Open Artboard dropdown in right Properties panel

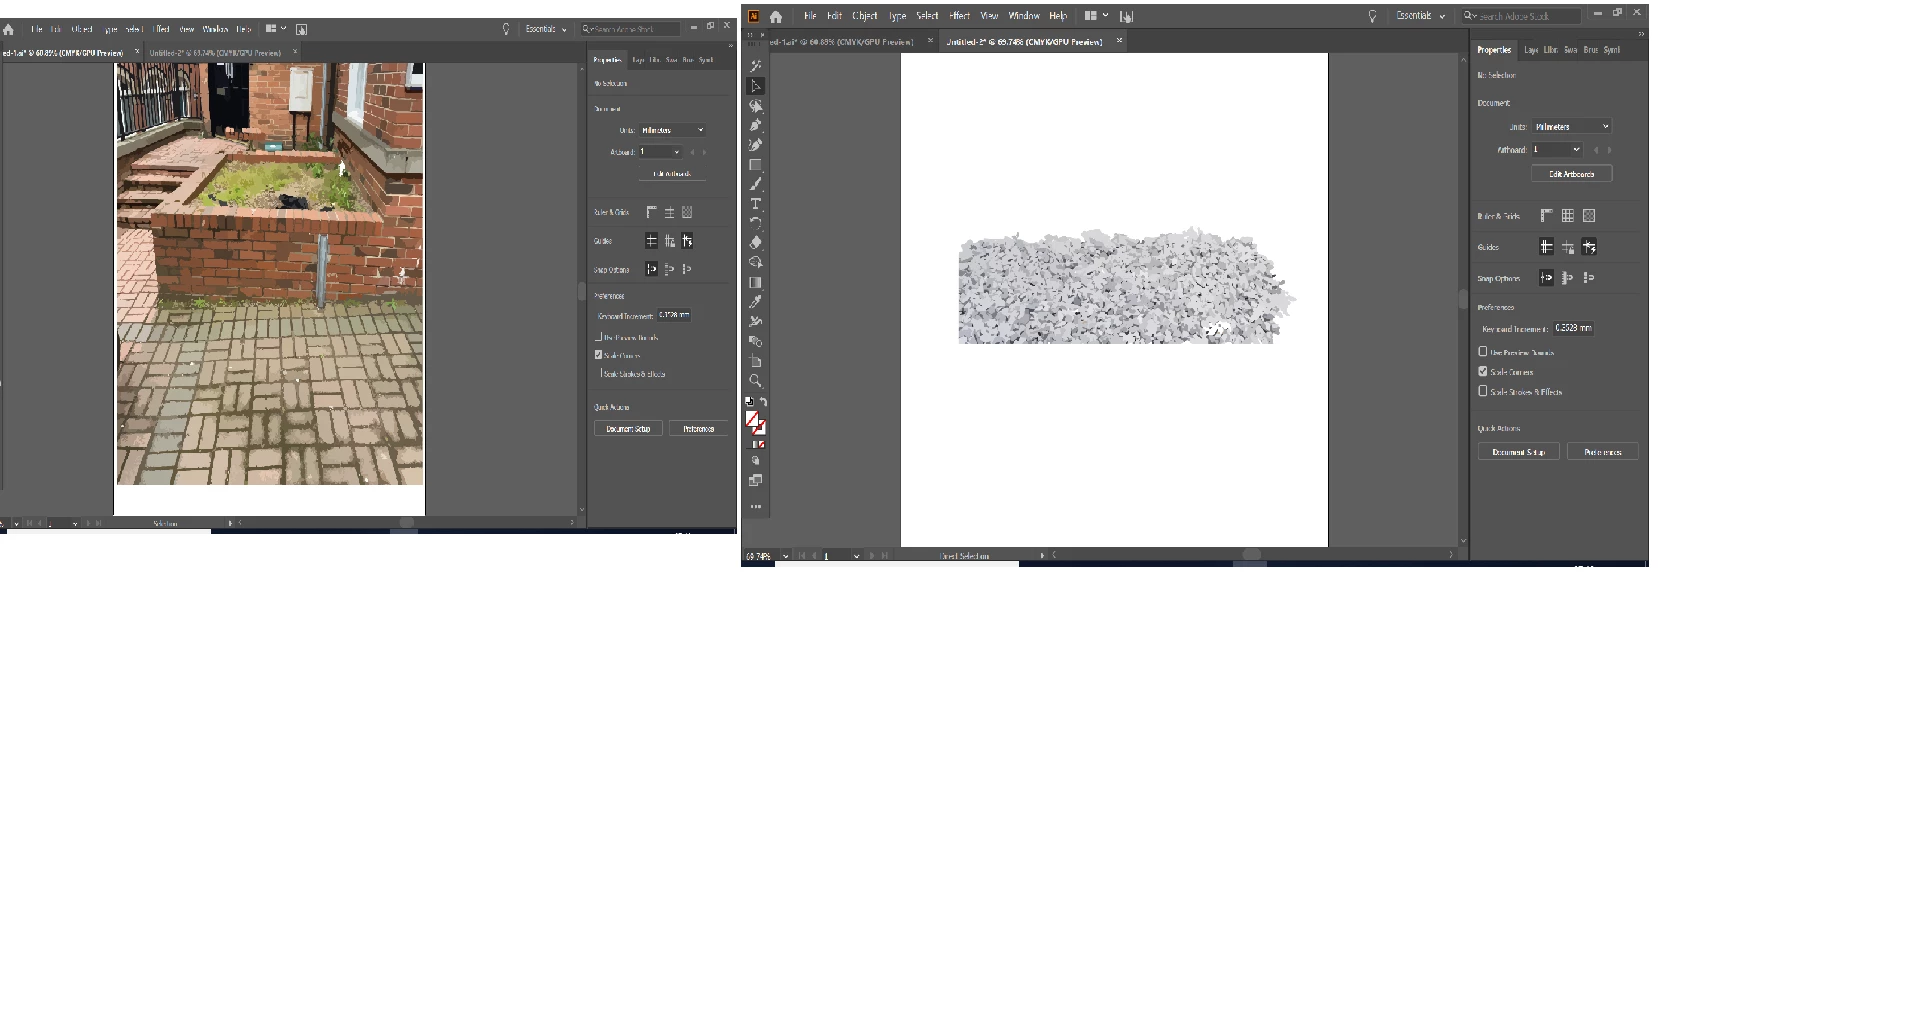(x=1557, y=150)
